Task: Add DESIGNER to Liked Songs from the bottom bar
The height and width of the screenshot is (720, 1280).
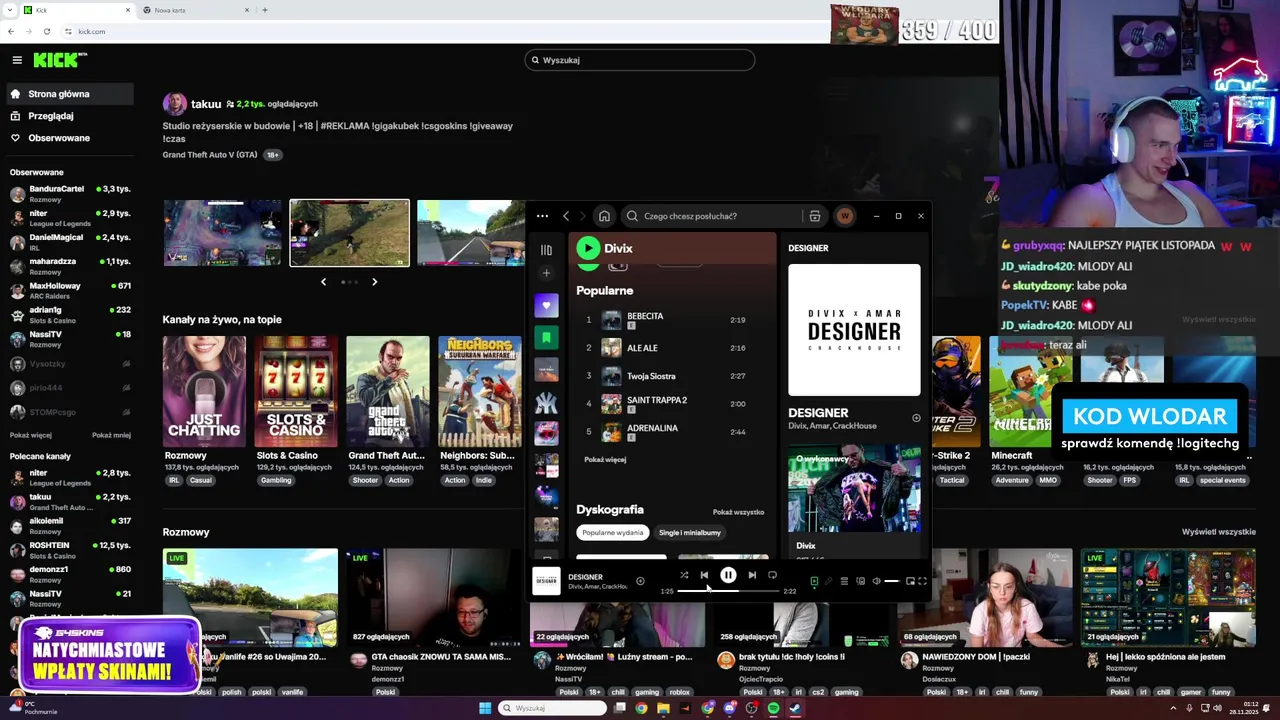Action: tap(640, 581)
